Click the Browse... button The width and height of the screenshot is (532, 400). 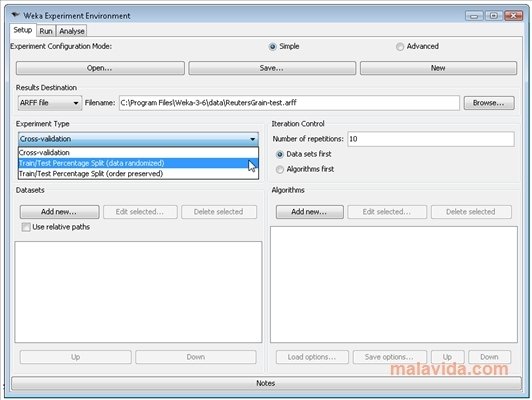click(489, 103)
